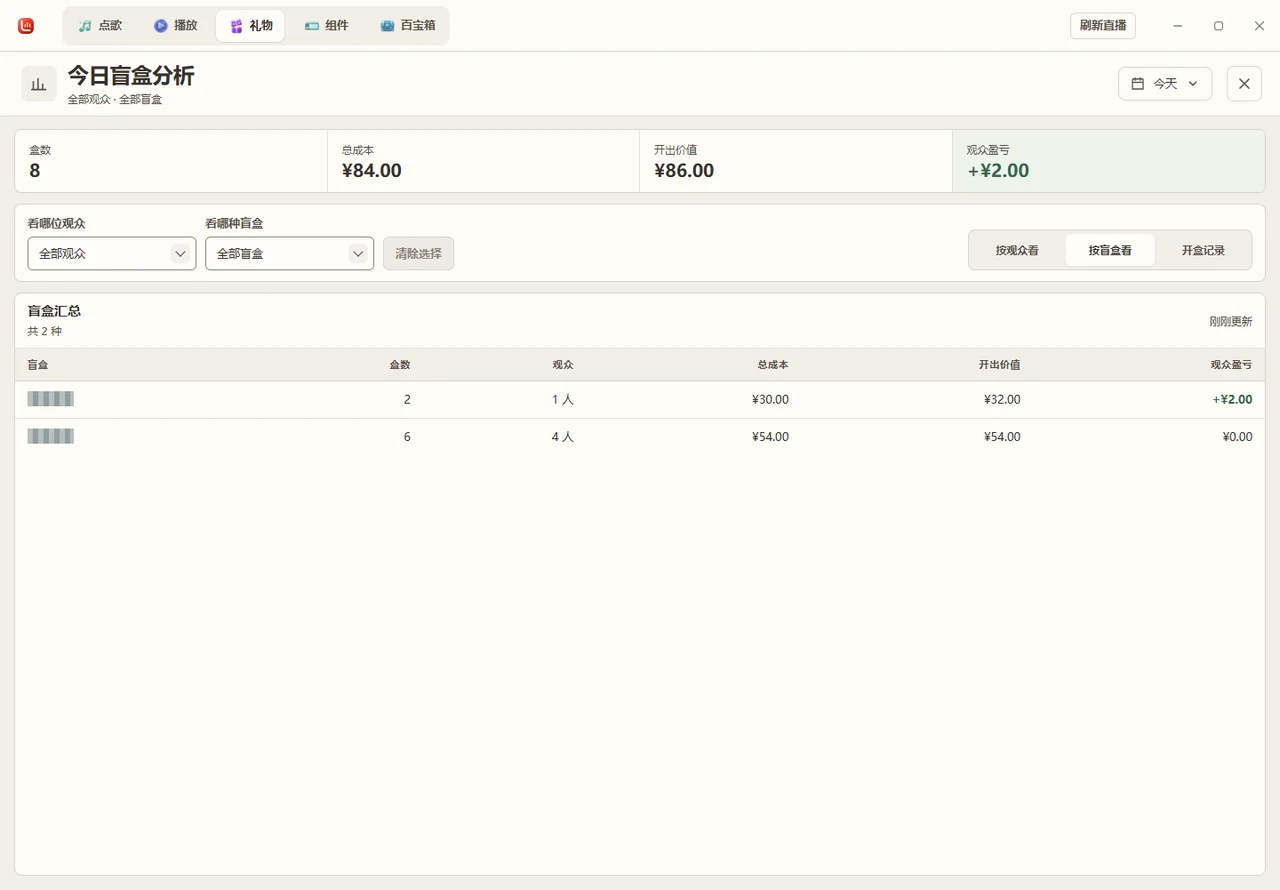Open the 今天 date range dropdown
Viewport: 1280px width, 890px height.
click(x=1165, y=84)
